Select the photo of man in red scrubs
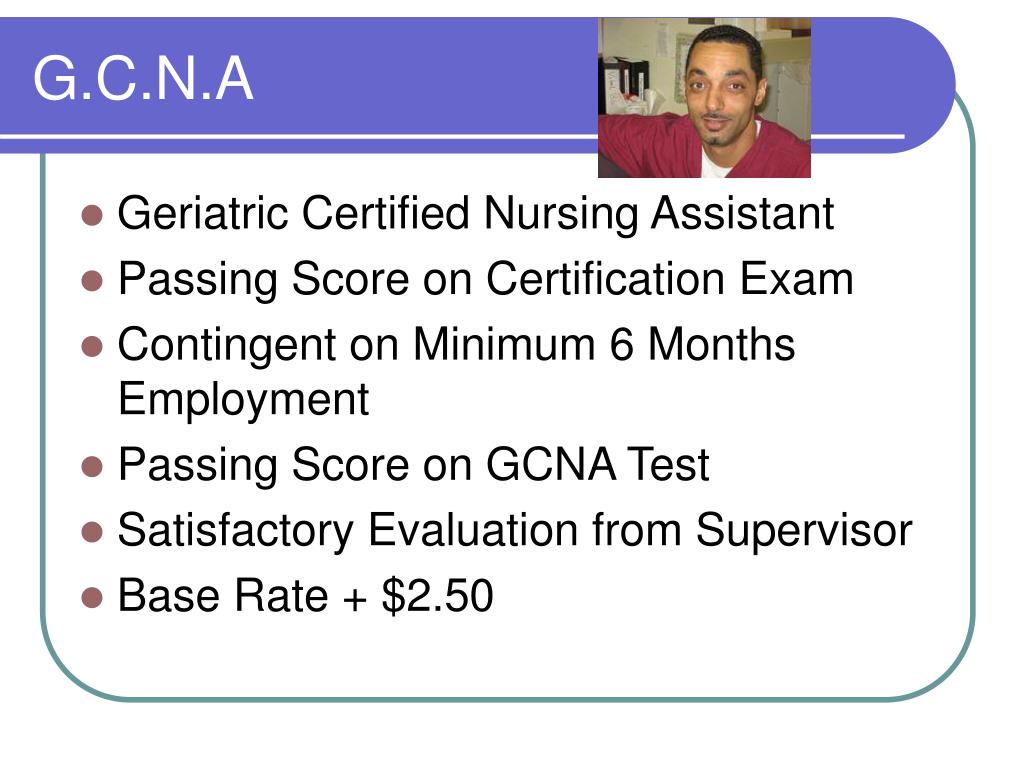The width and height of the screenshot is (1024, 768). pos(704,97)
